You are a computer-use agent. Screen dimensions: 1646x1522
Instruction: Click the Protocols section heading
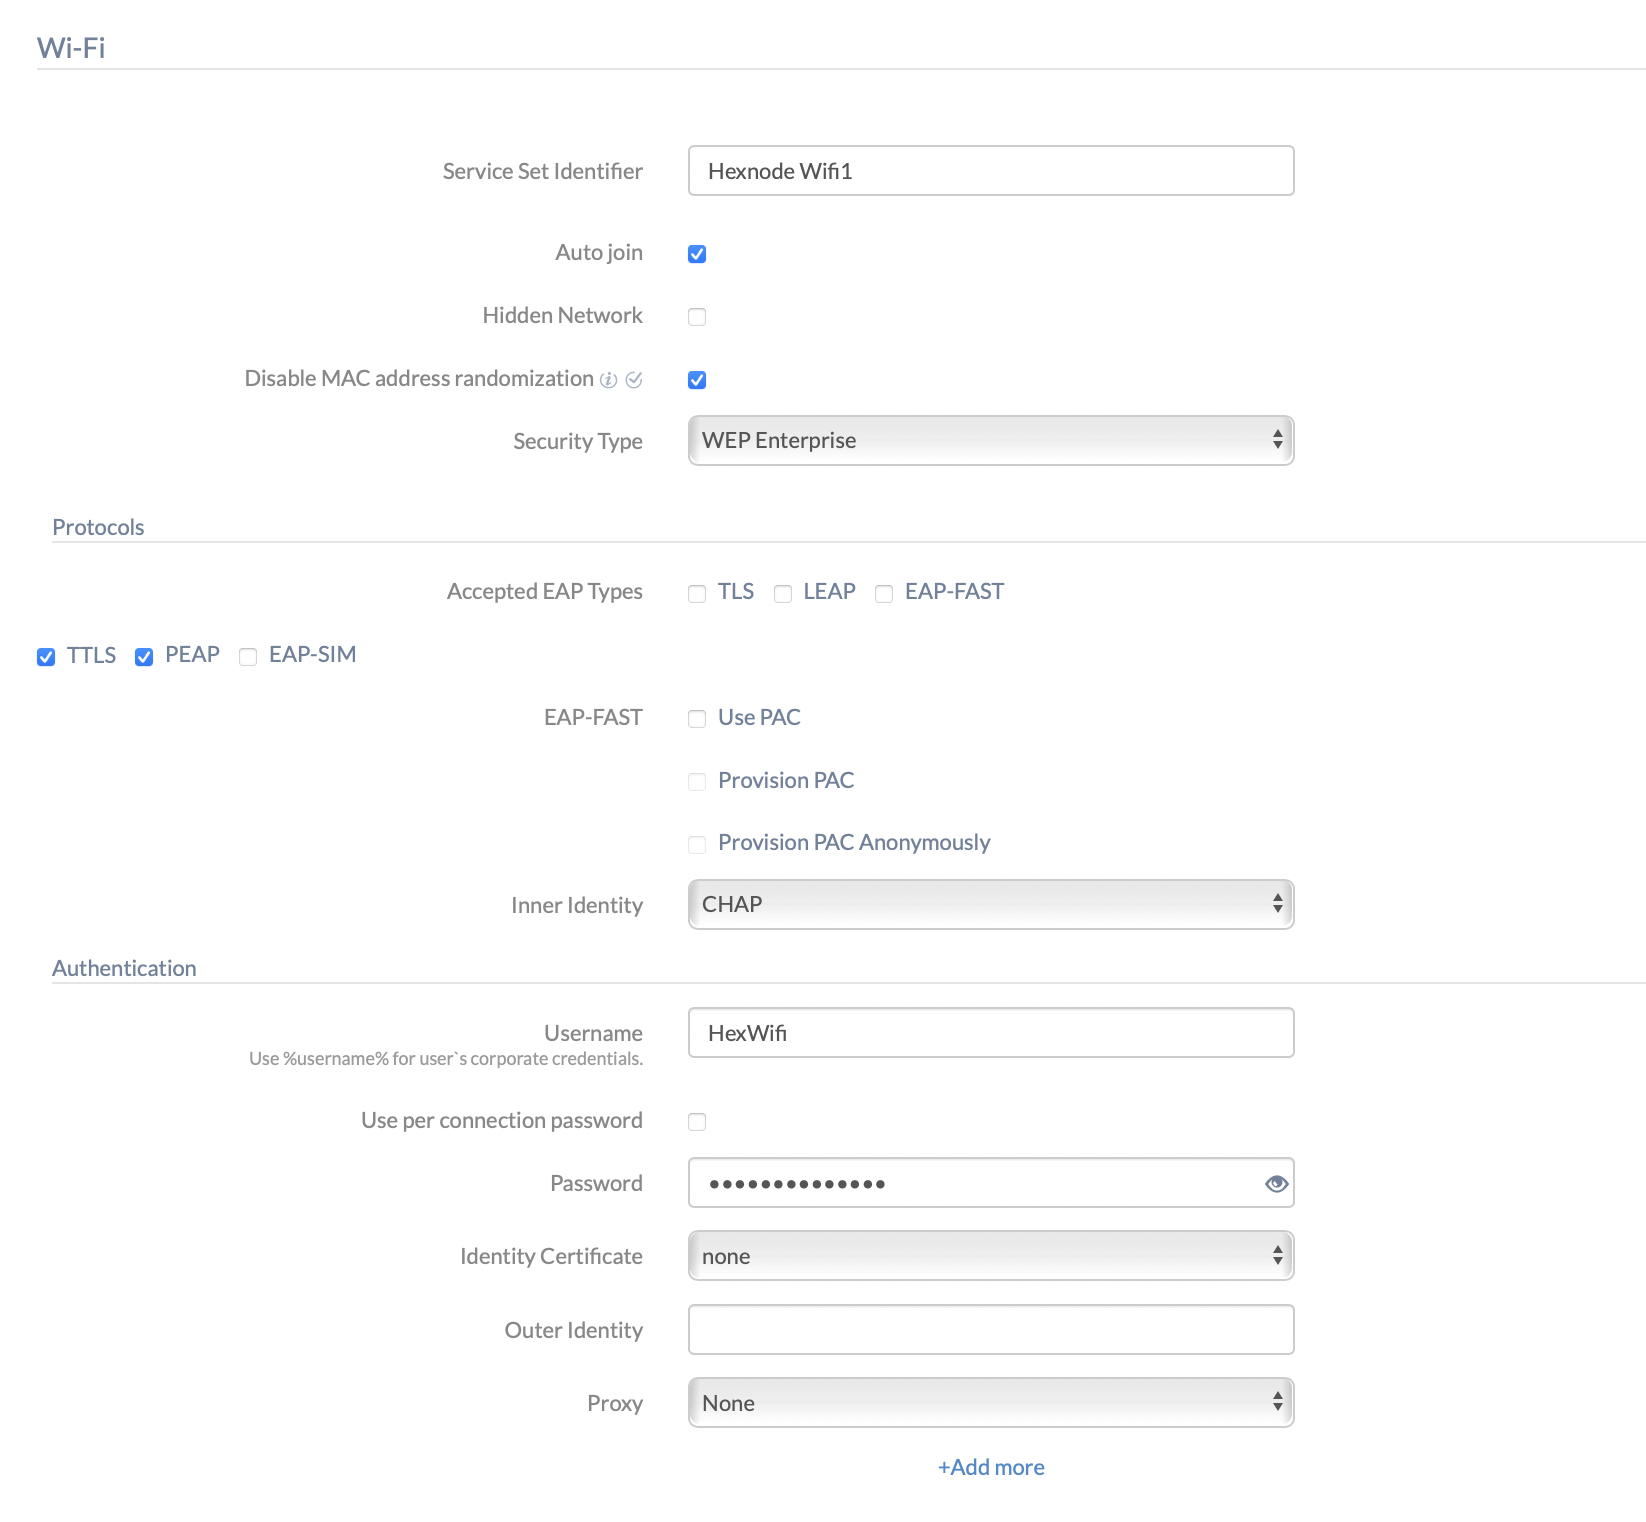[98, 527]
